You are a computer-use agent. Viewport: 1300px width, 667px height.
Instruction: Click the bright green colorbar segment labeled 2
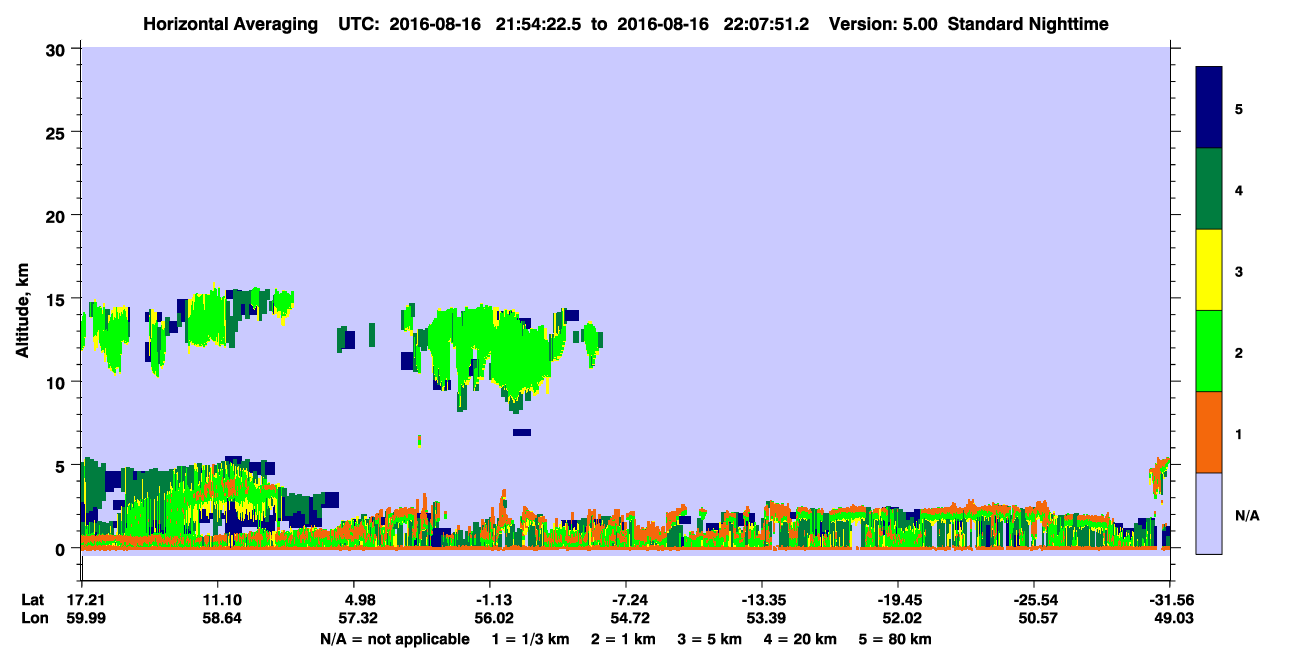click(1209, 351)
